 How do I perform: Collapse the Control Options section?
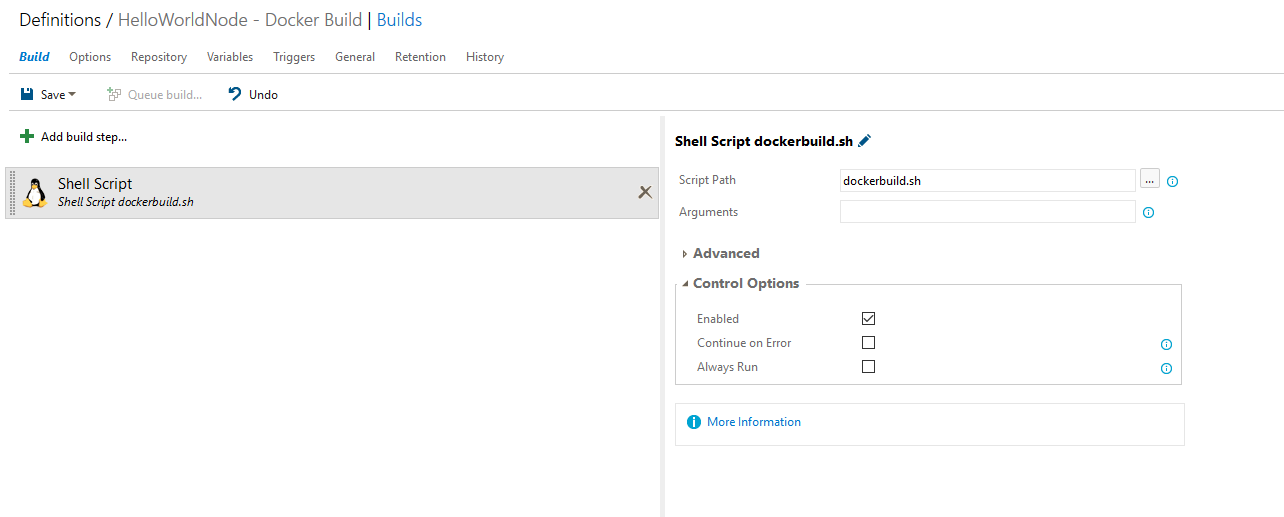click(x=685, y=284)
